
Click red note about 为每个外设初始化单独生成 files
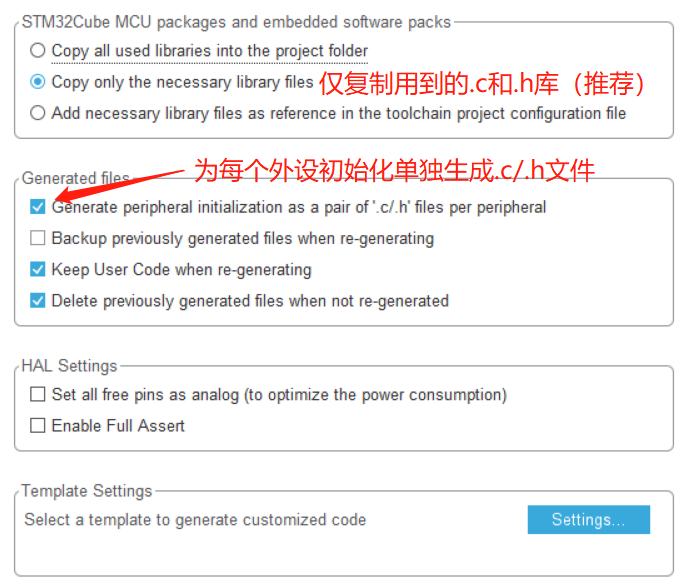394,170
